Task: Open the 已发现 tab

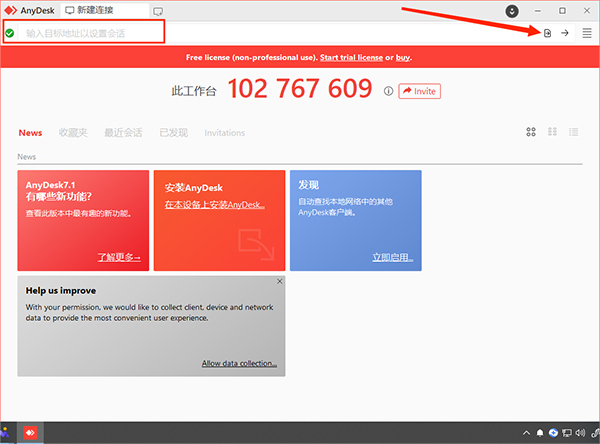Action: (x=174, y=133)
